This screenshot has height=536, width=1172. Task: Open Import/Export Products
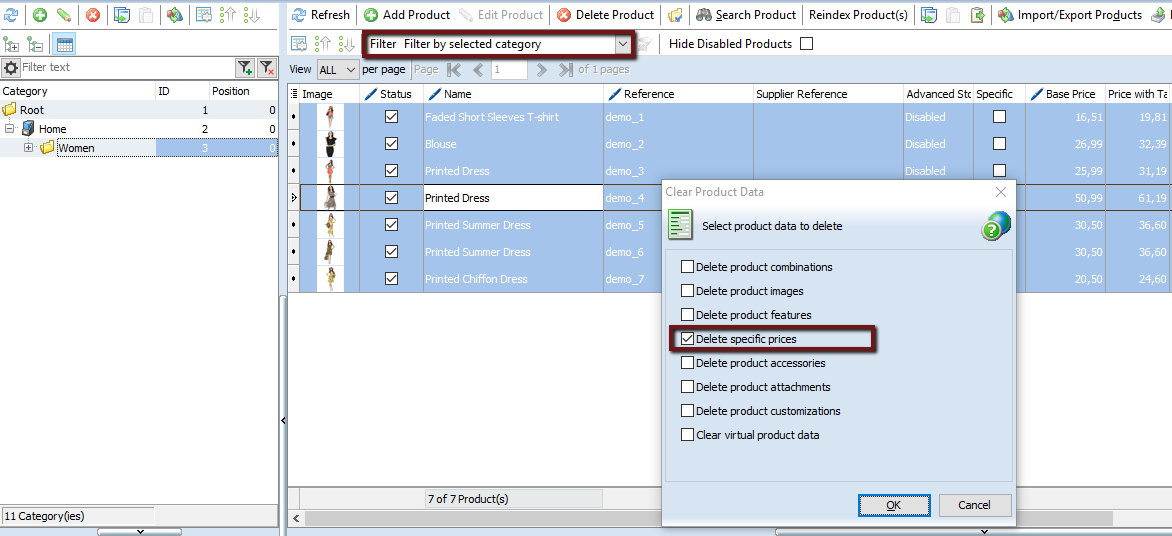1070,15
